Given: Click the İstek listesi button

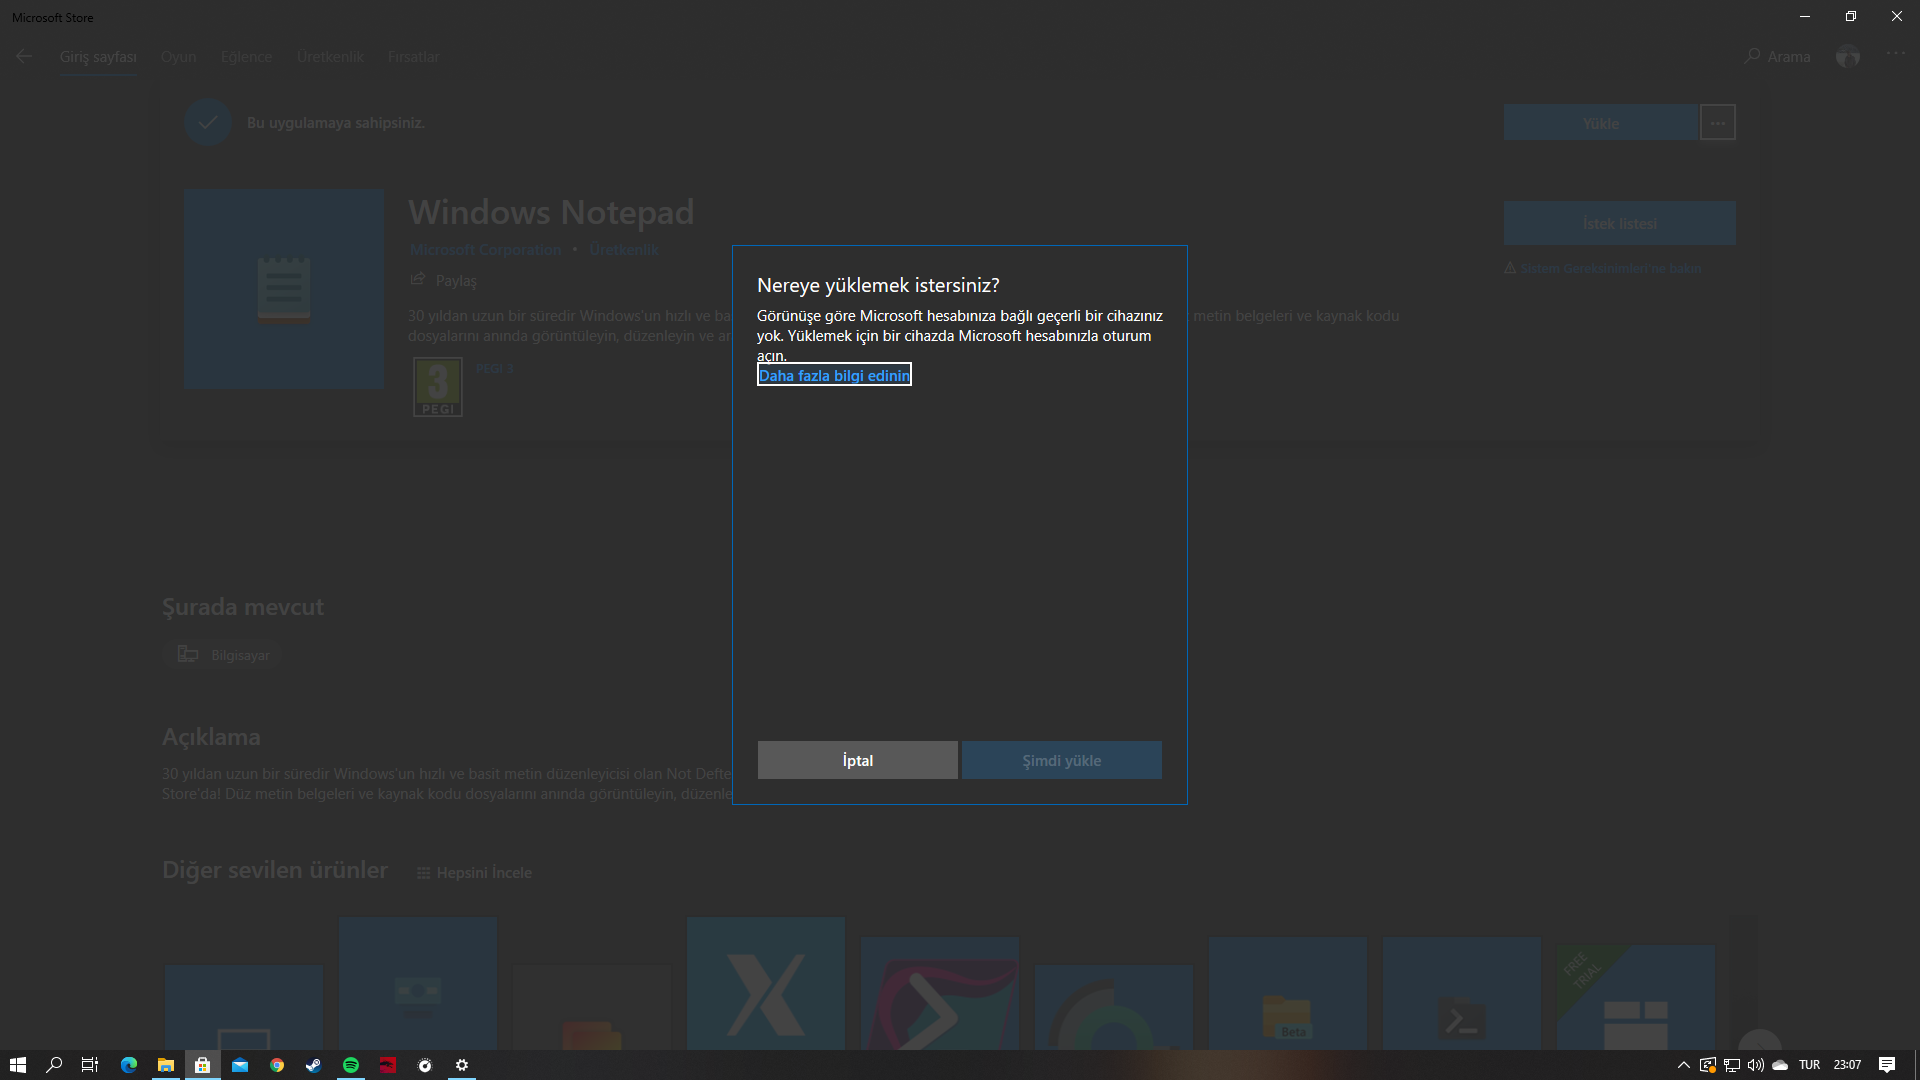Looking at the screenshot, I should (x=1619, y=223).
